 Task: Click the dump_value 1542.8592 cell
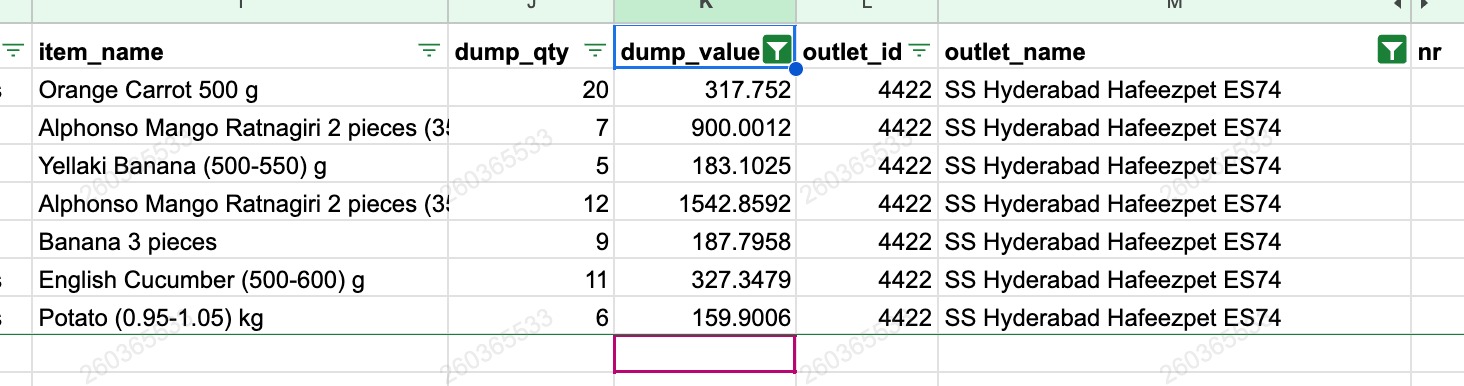(x=705, y=204)
